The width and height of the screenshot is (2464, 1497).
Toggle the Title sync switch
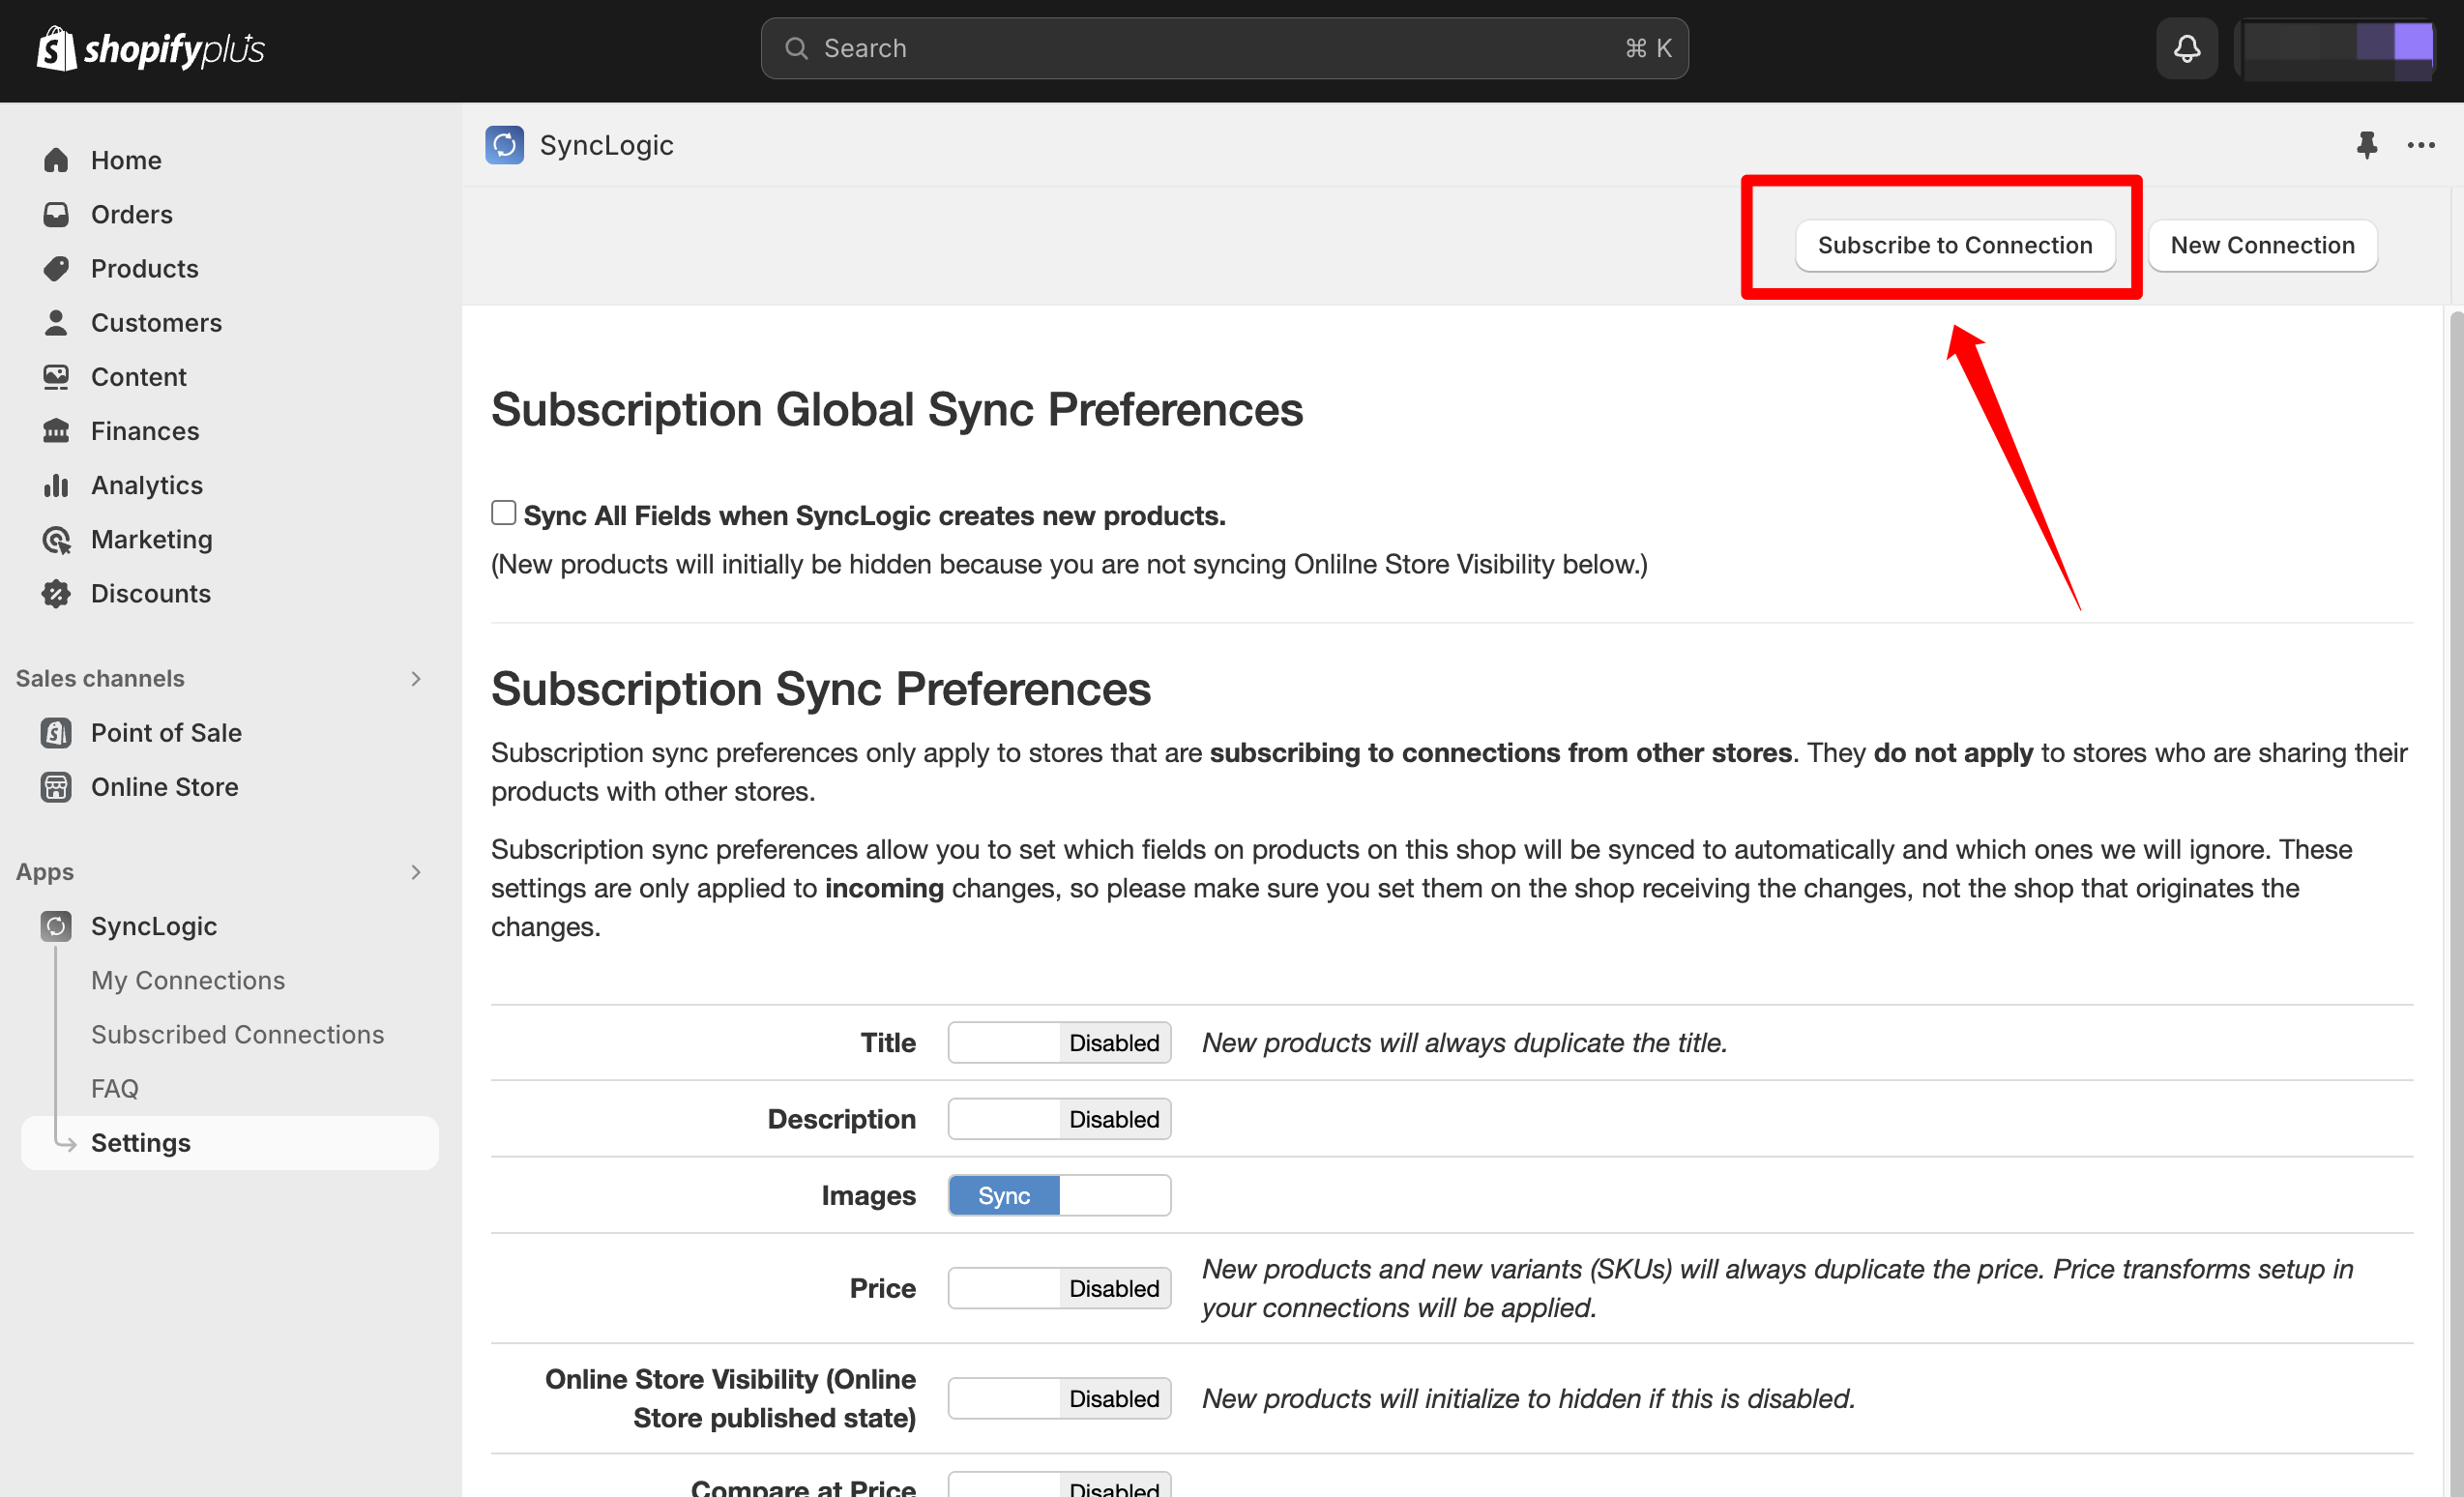(x=1059, y=1042)
